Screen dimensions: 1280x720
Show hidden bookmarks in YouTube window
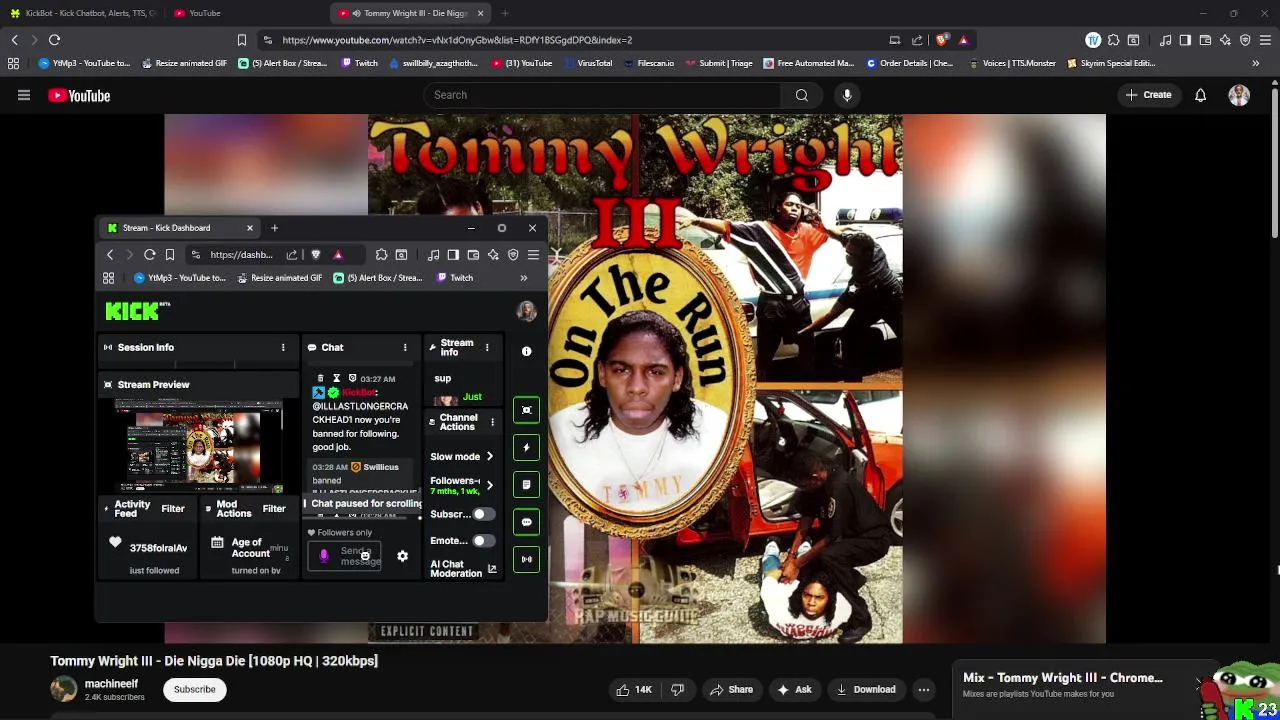point(1255,63)
